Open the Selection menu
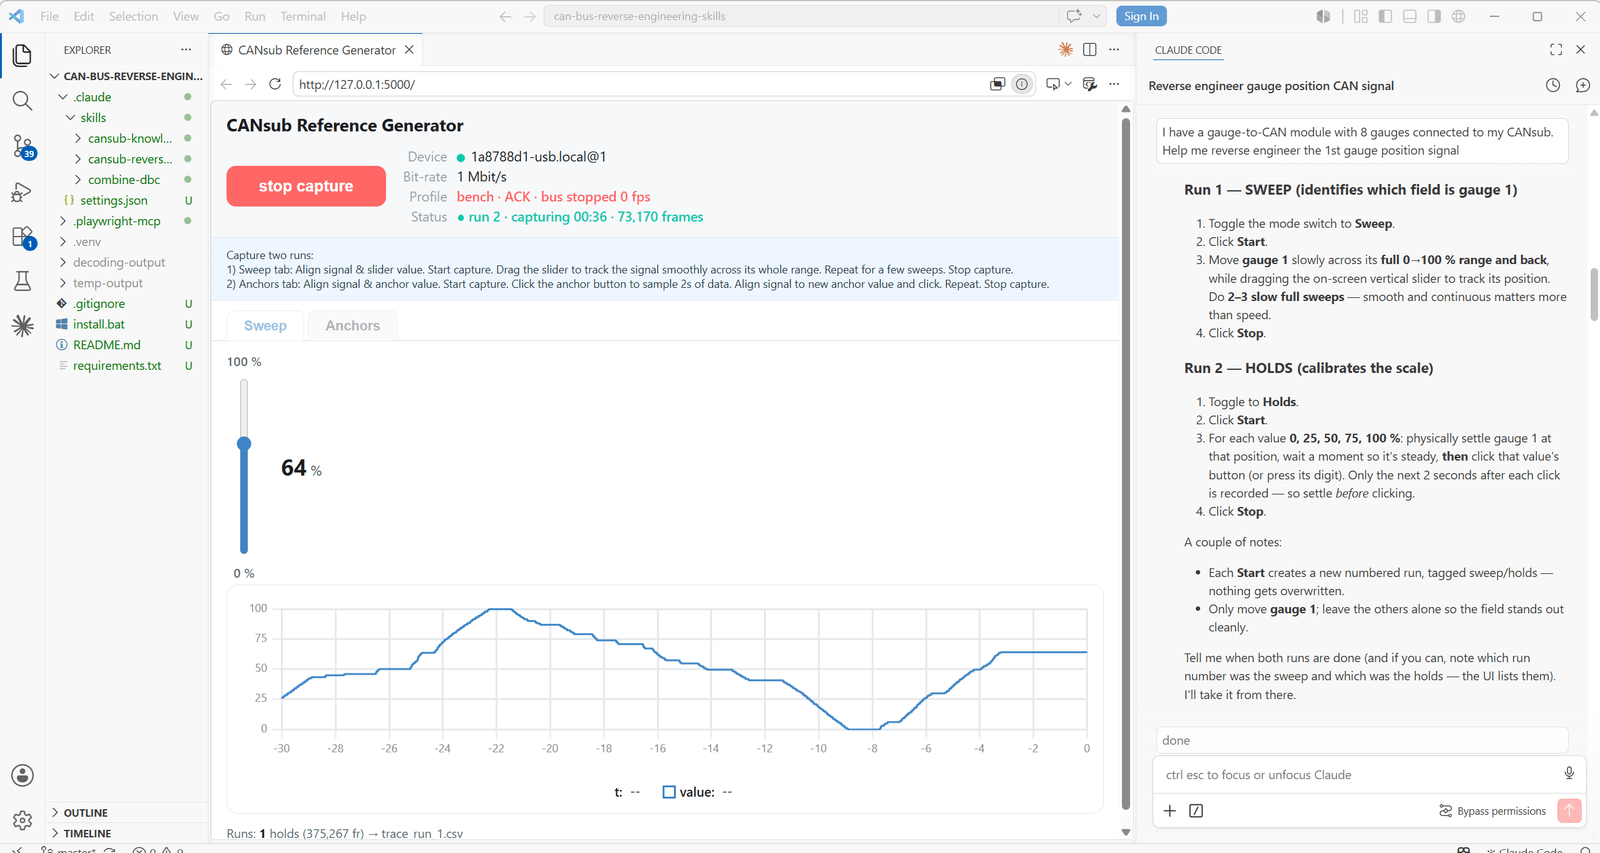This screenshot has width=1600, height=853. point(133,16)
